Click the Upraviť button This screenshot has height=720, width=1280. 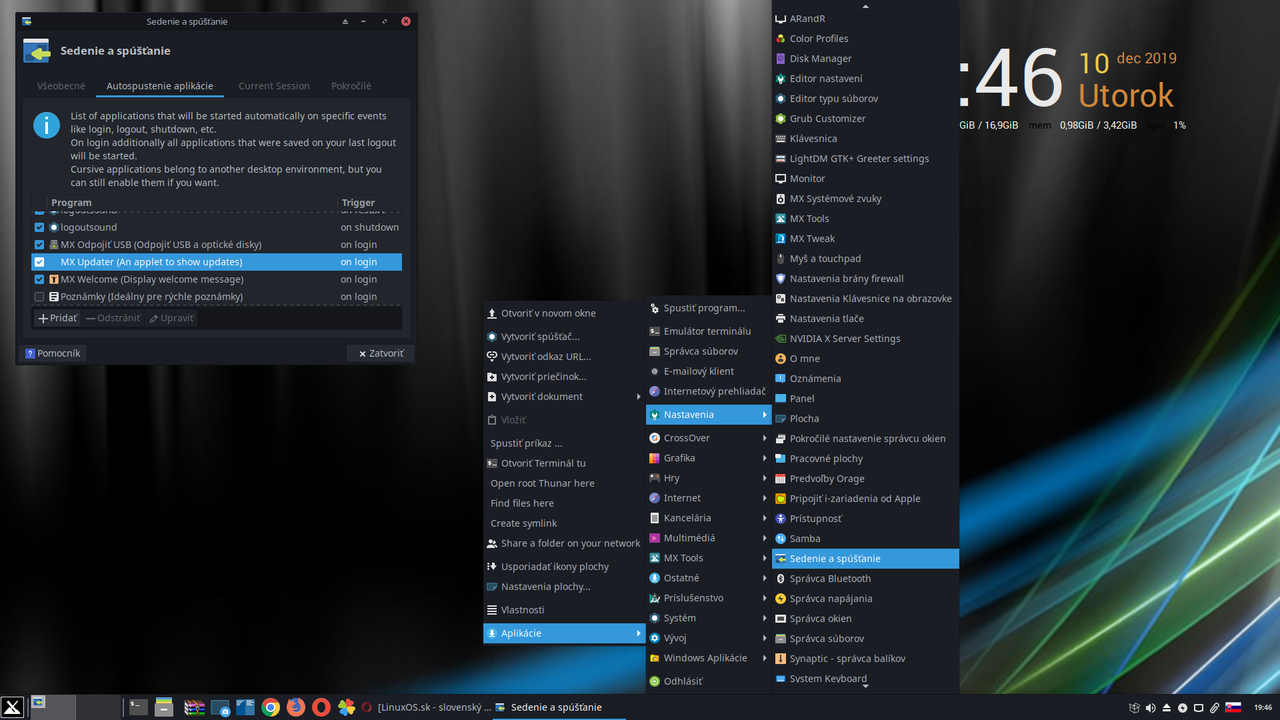click(171, 318)
